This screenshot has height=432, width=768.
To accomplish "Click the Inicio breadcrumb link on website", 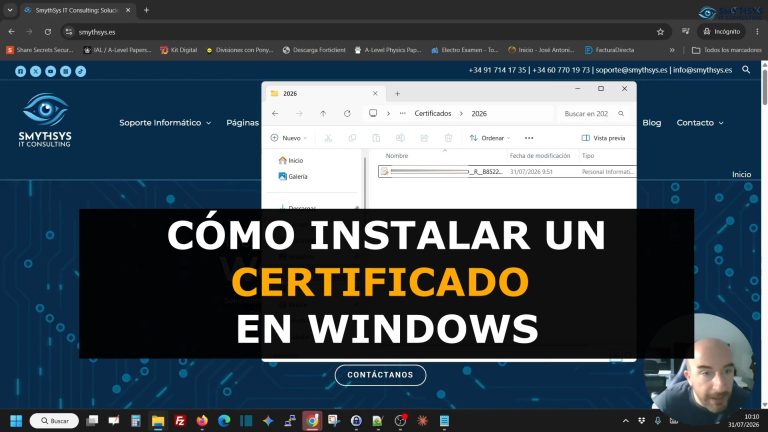I will tap(741, 174).
